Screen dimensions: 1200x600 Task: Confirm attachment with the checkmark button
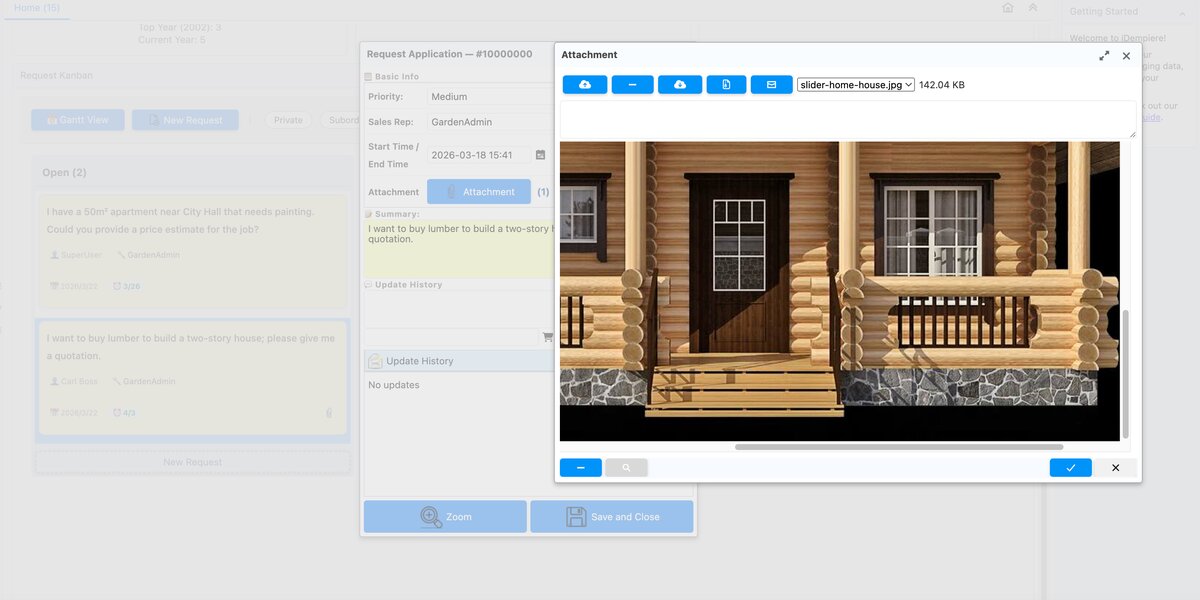coord(1070,467)
